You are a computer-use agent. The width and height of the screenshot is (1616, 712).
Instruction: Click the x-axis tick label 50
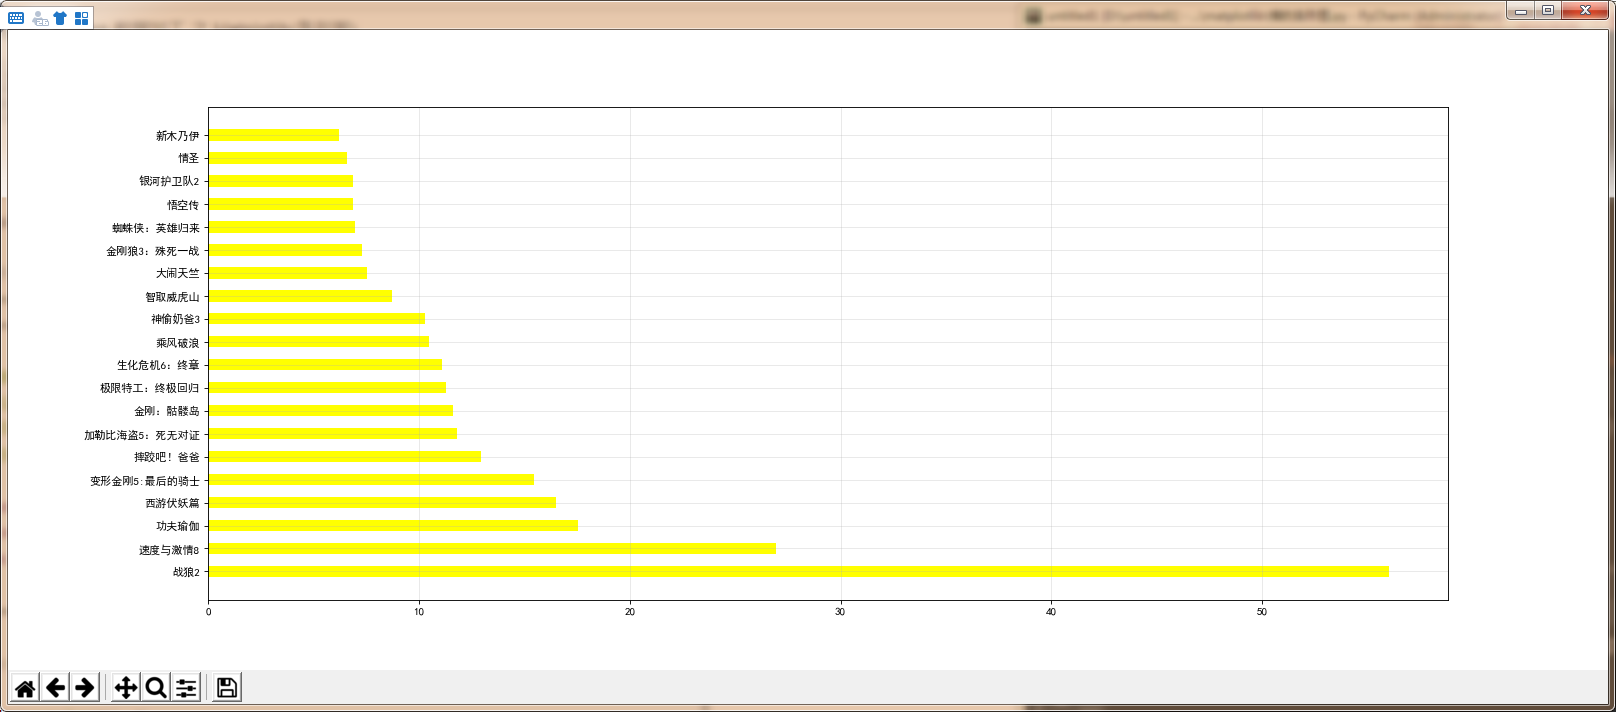[x=1262, y=612]
